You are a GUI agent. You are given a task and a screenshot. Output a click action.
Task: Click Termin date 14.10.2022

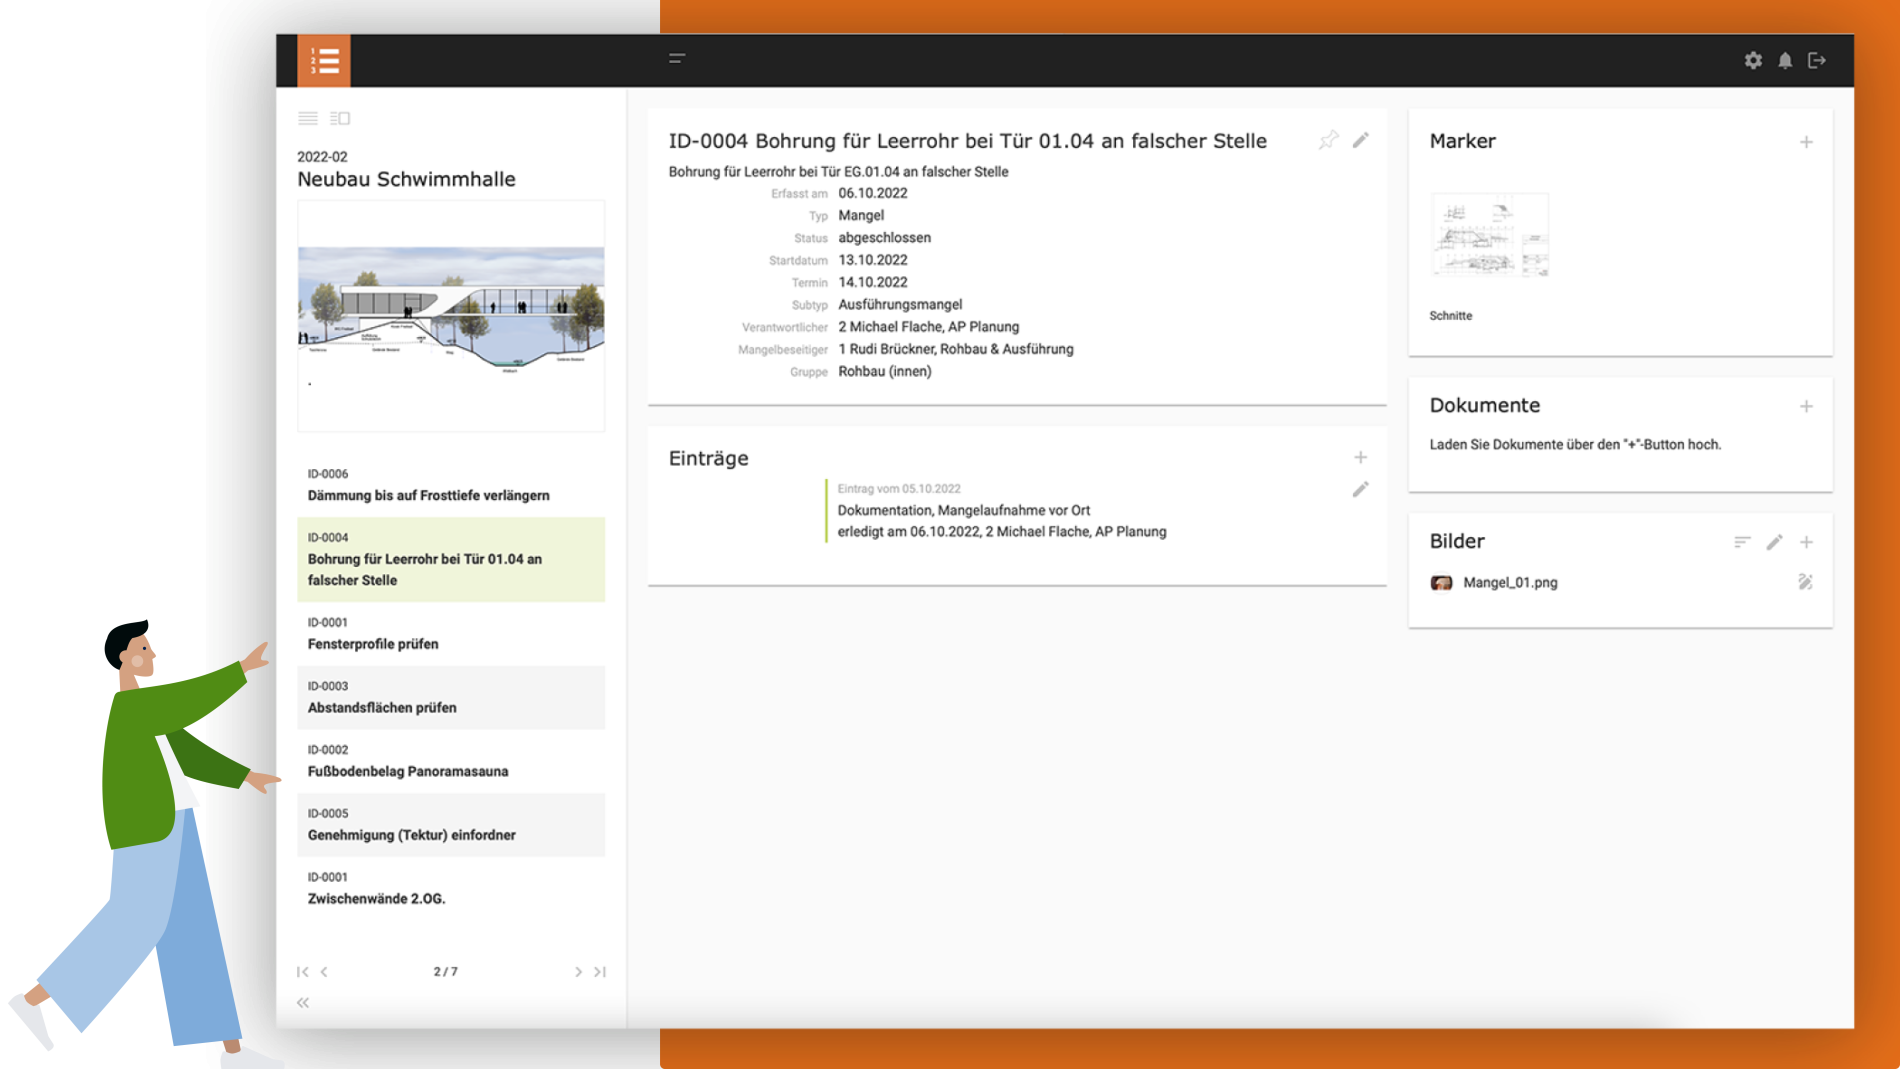(x=872, y=283)
